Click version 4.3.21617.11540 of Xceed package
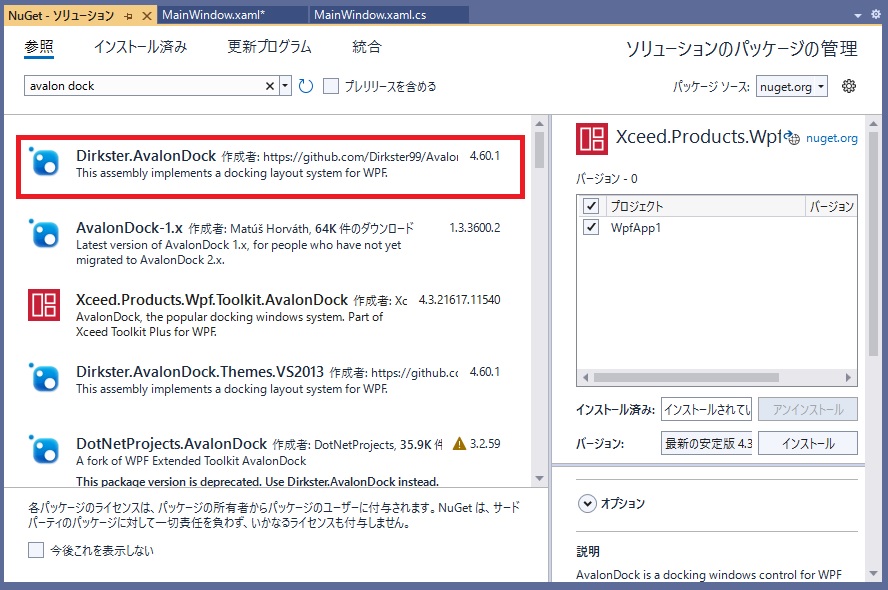This screenshot has height=590, width=888. (x=459, y=300)
